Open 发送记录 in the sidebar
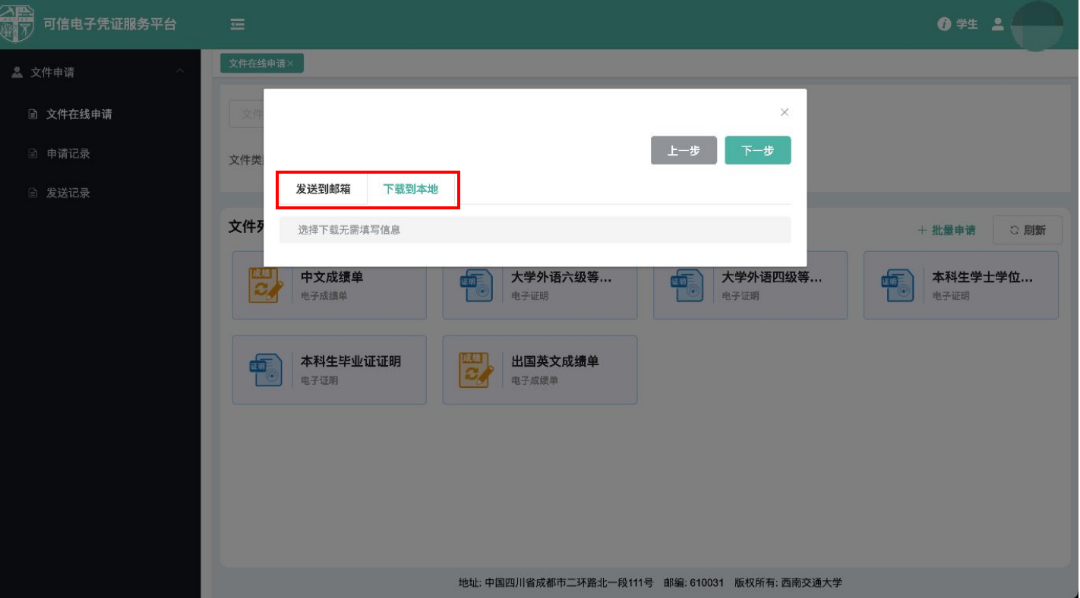Image resolution: width=1080 pixels, height=598 pixels. click(x=68, y=193)
